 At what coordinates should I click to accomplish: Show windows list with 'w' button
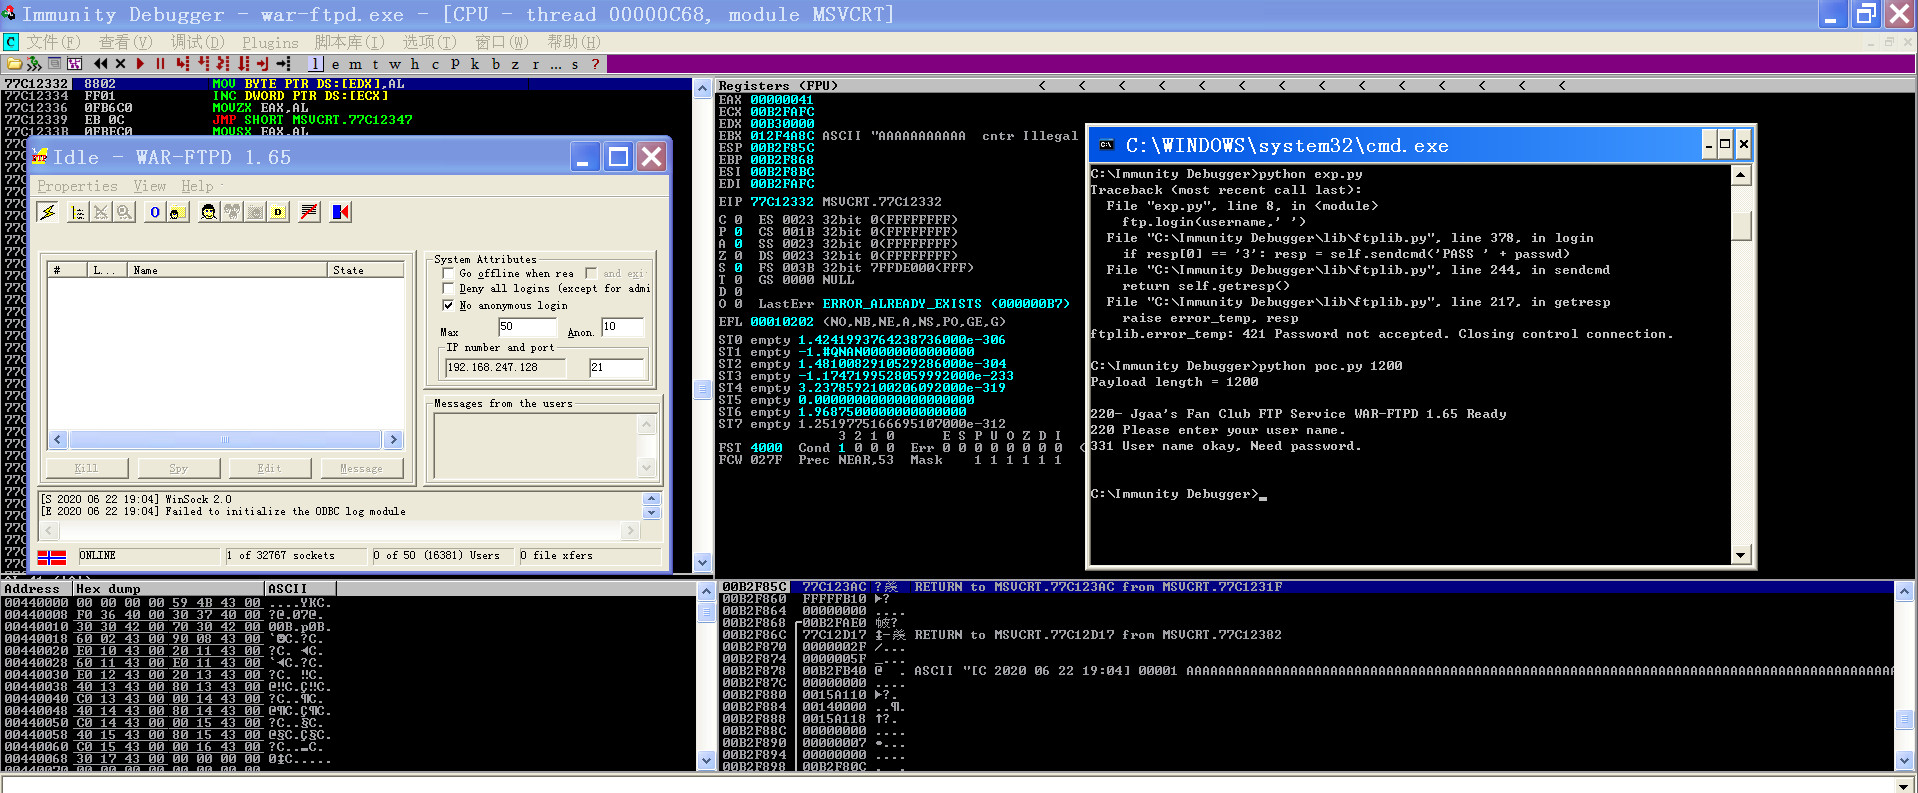pyautogui.click(x=394, y=64)
